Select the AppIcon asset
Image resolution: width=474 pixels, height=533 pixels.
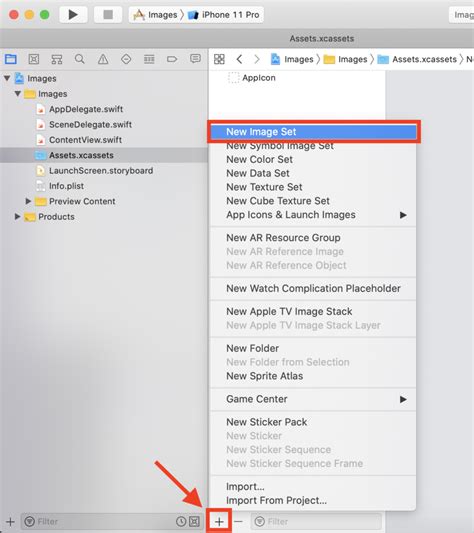[252, 78]
